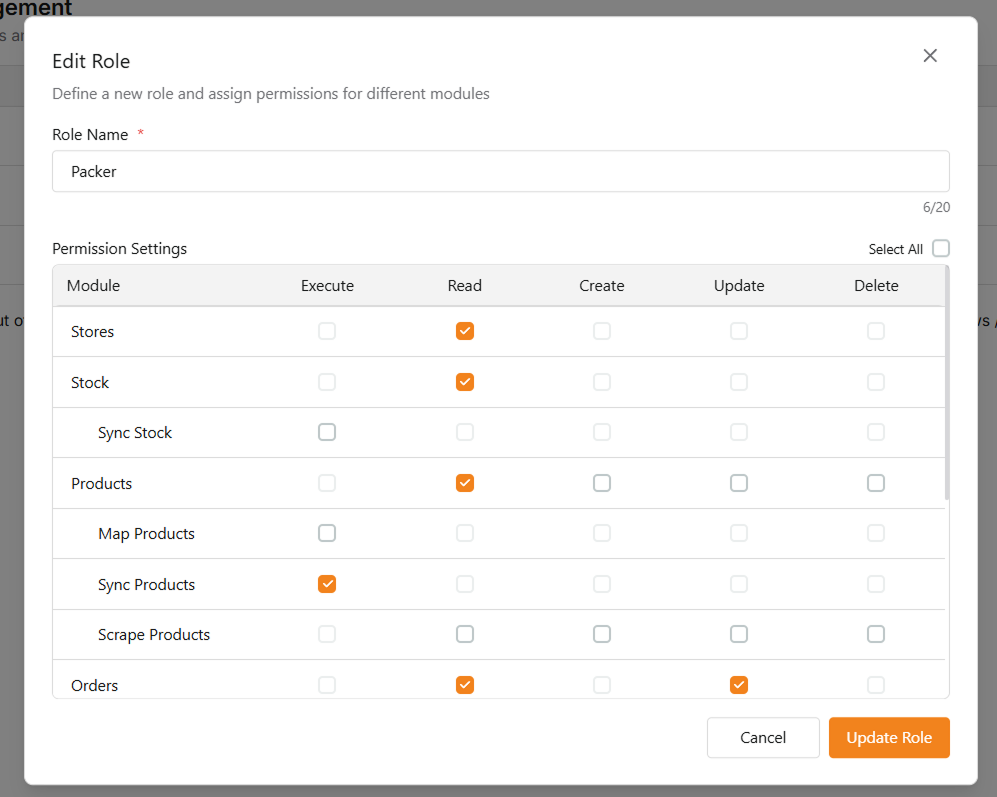Enable Delete permission for Products
Screen dimensions: 997x797
(x=876, y=483)
